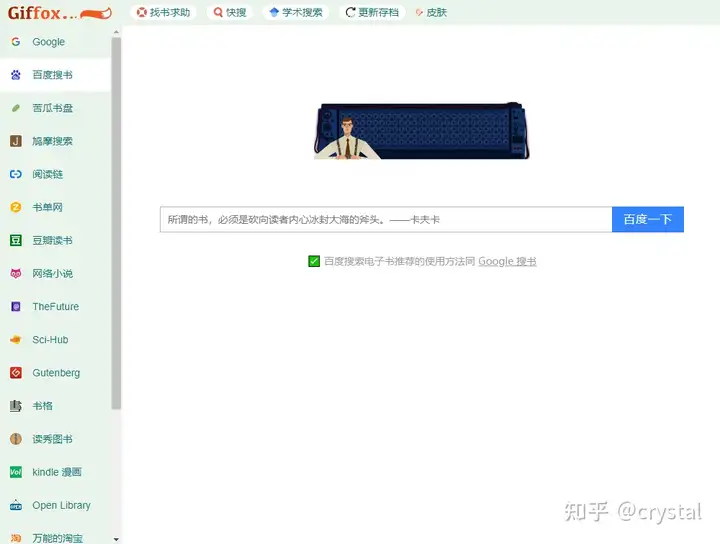Open the 鸠摩搜索 brown J icon
The image size is (720, 544).
coord(16,141)
